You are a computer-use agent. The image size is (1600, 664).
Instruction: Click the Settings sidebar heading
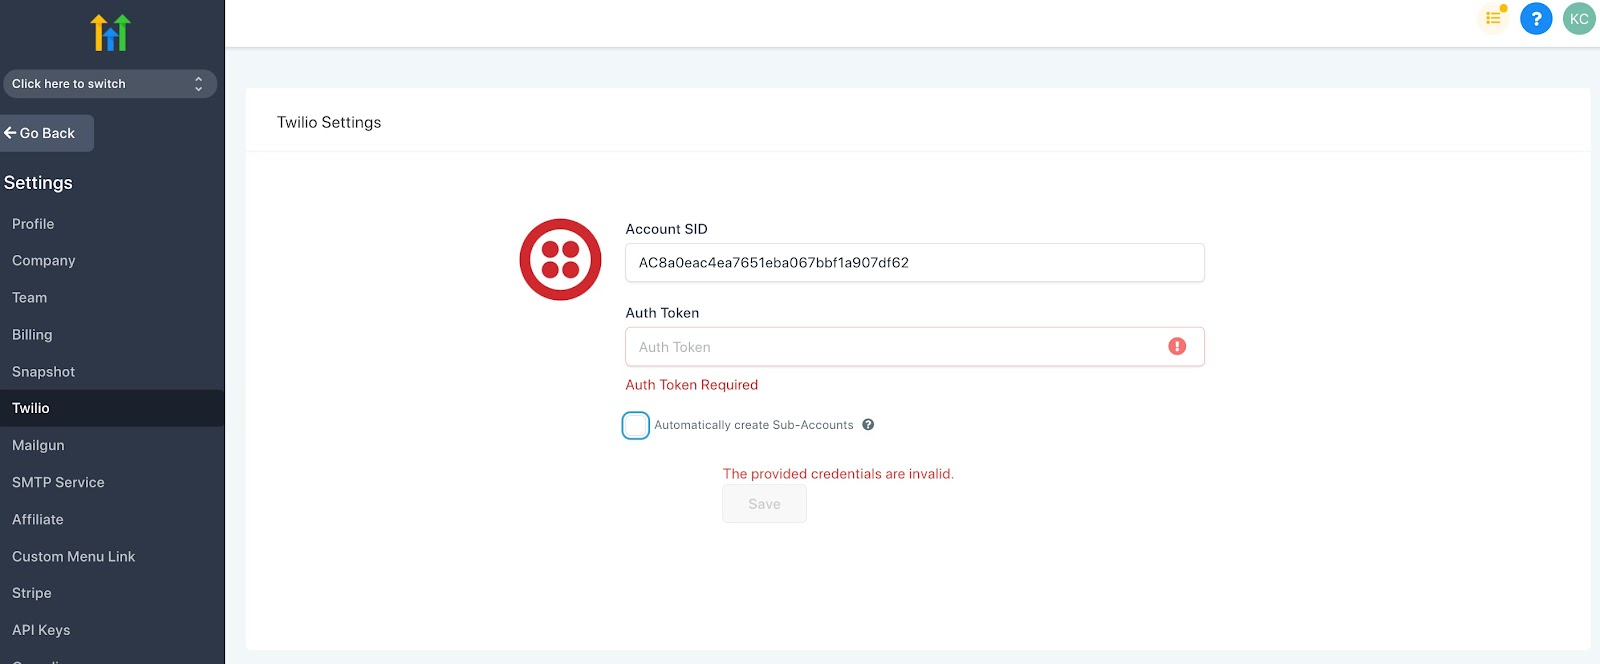point(38,183)
